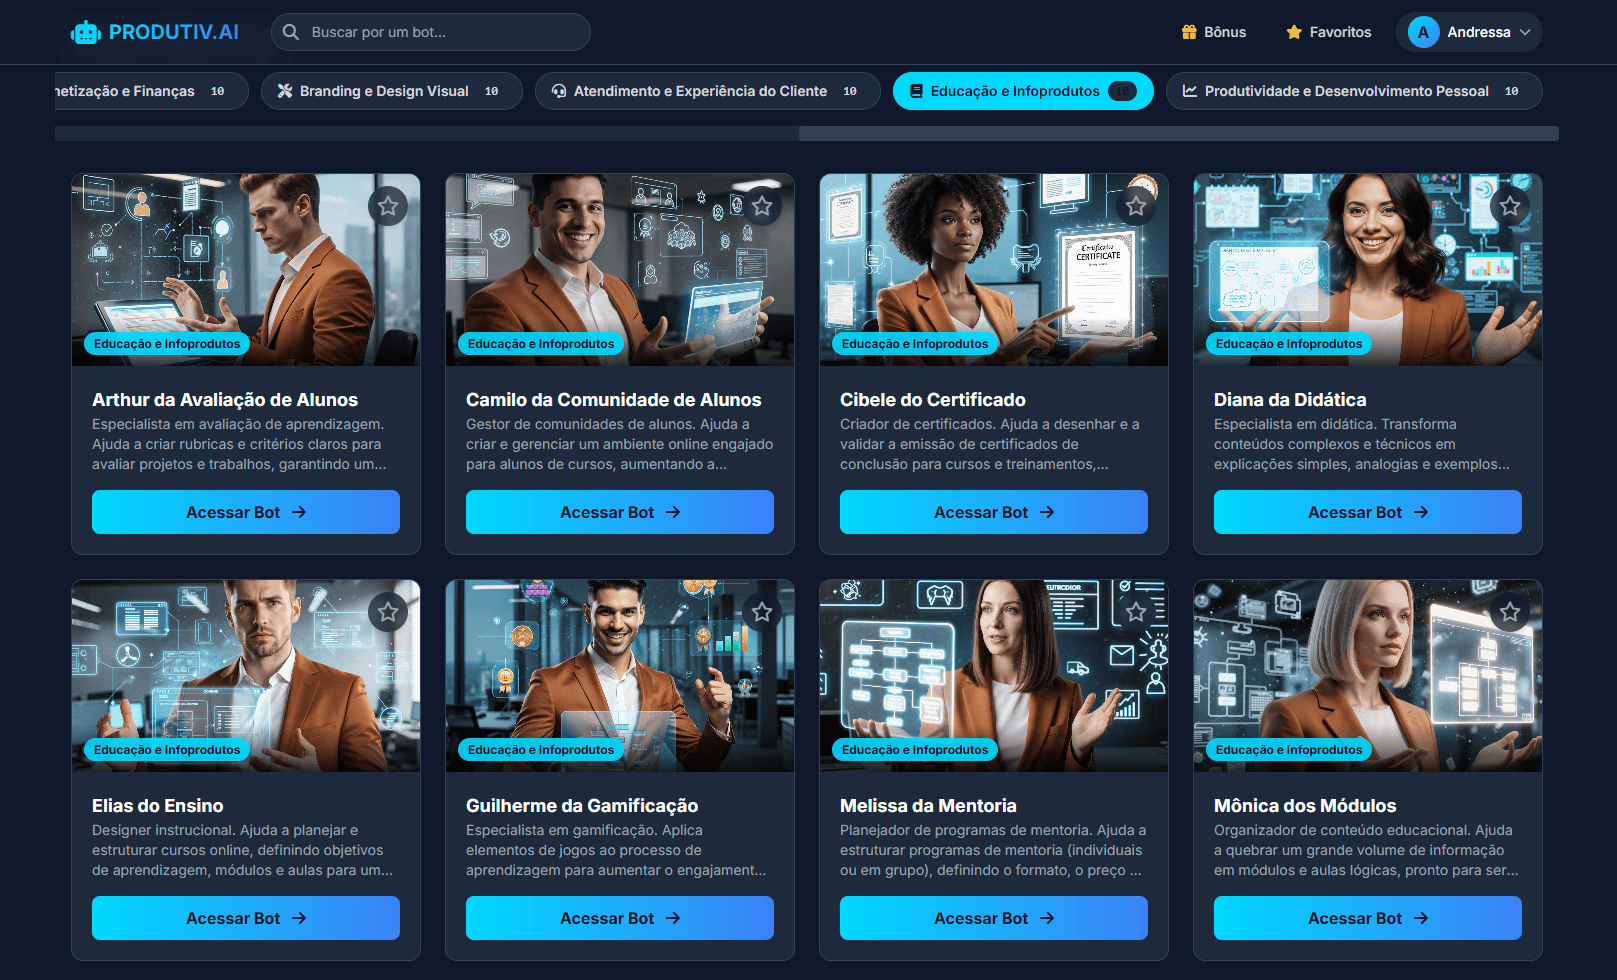Click the book icon on Educação e Infoprodutos

(x=915, y=90)
